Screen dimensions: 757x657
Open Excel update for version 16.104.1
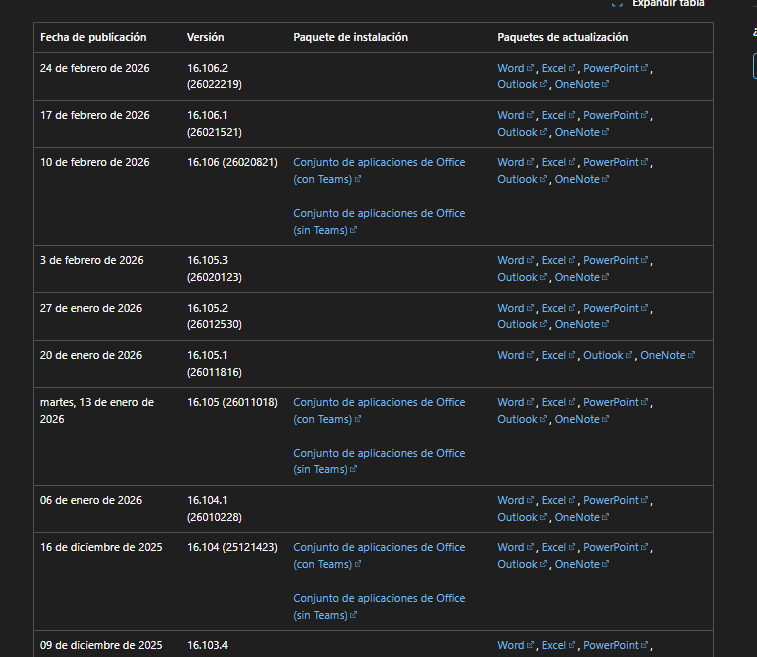(559, 500)
